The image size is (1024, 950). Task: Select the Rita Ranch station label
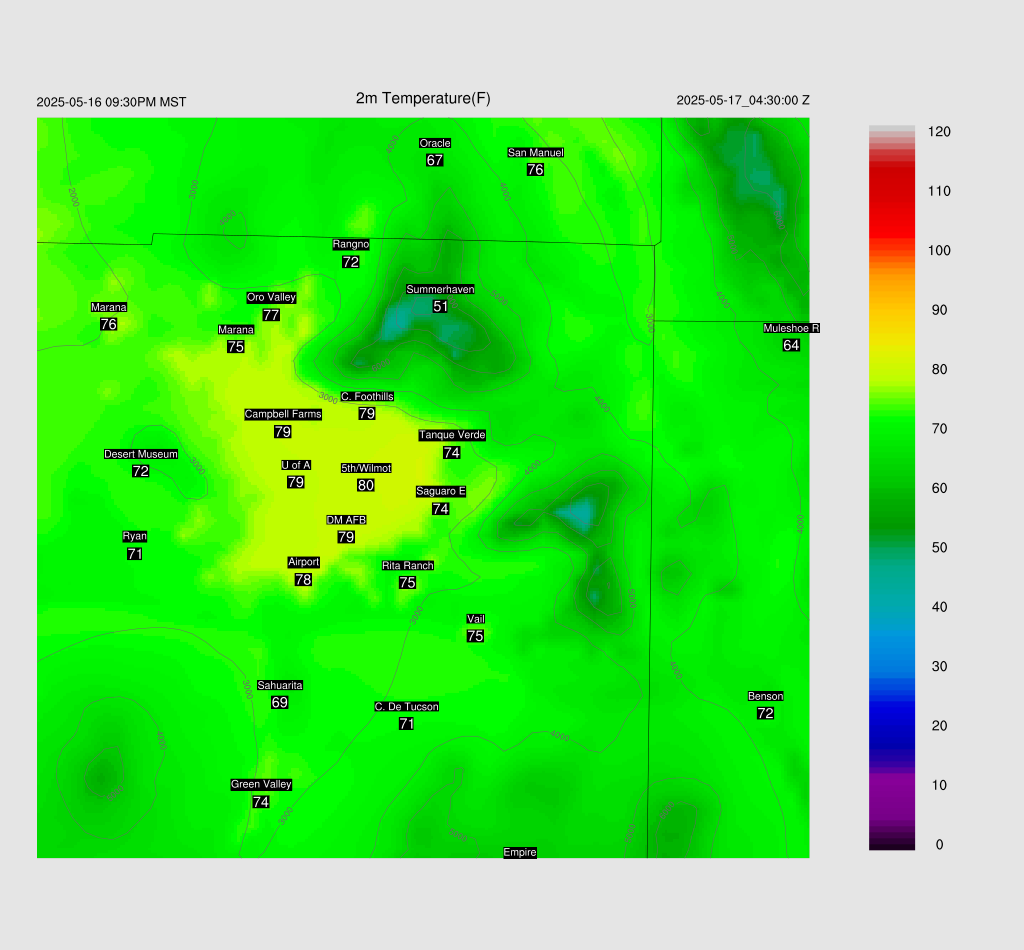click(x=408, y=565)
